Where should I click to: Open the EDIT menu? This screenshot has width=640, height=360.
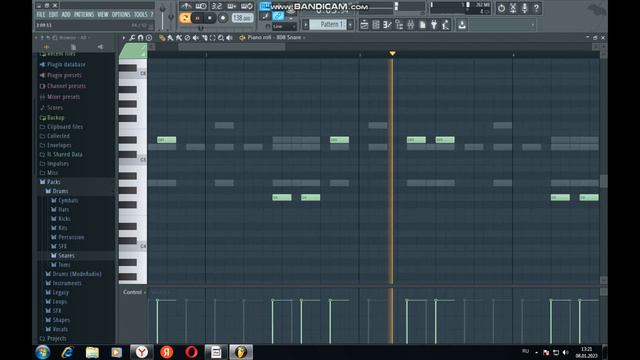[53, 15]
